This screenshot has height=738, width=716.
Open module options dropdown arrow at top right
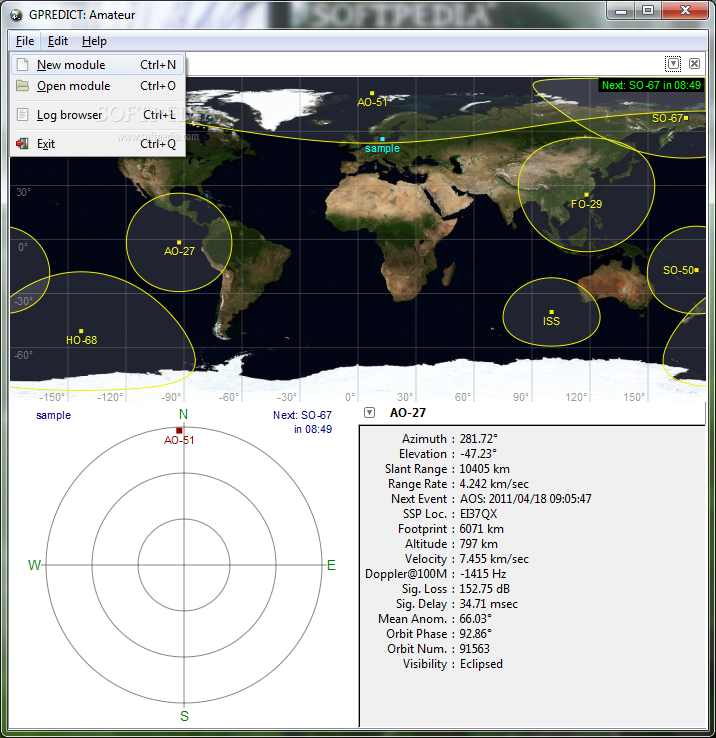(673, 64)
